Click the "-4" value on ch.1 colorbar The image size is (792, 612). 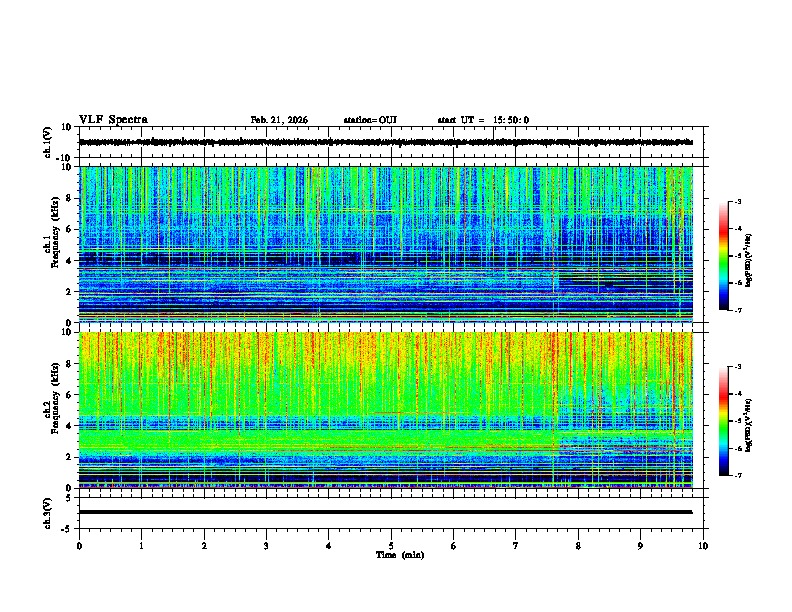(x=737, y=229)
